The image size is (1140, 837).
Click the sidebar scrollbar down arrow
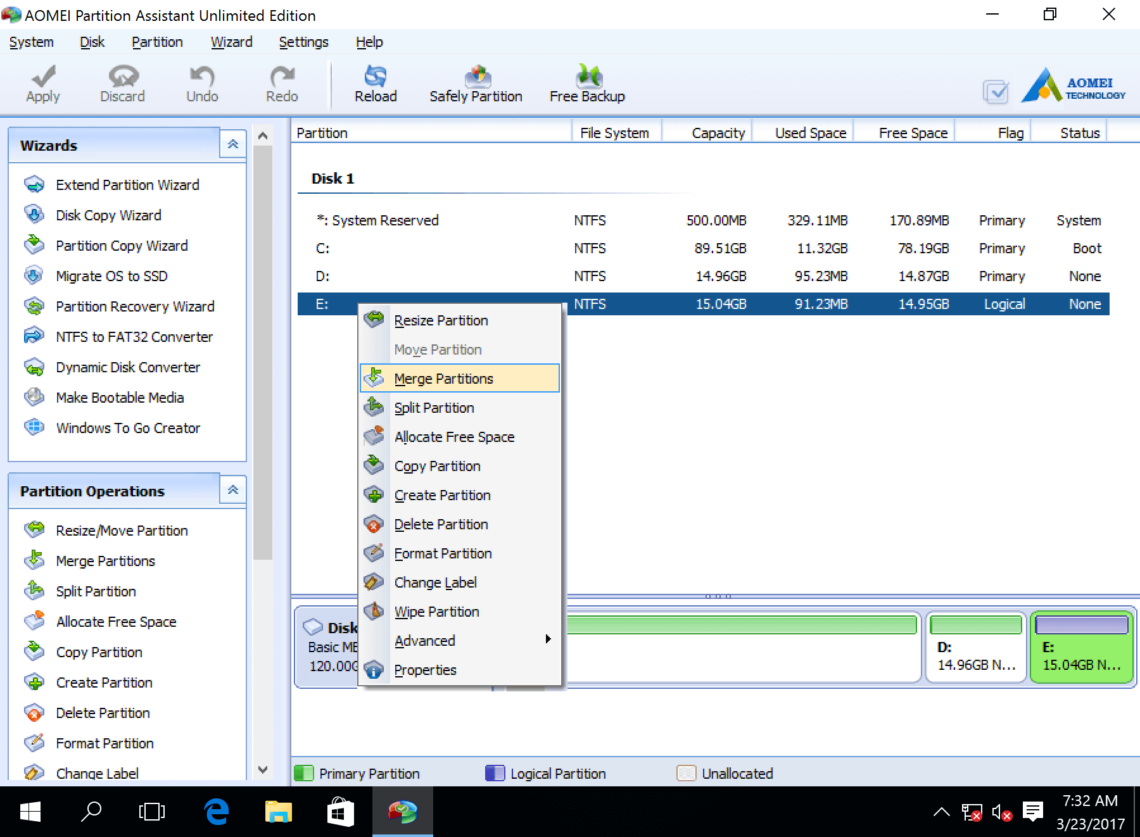tap(262, 769)
